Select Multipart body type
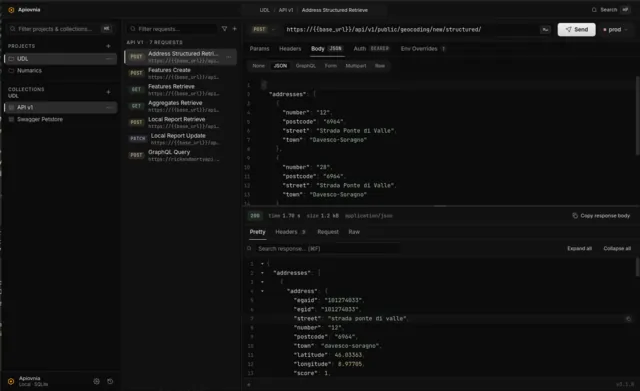Image resolution: width=640 pixels, height=391 pixels. (356, 66)
